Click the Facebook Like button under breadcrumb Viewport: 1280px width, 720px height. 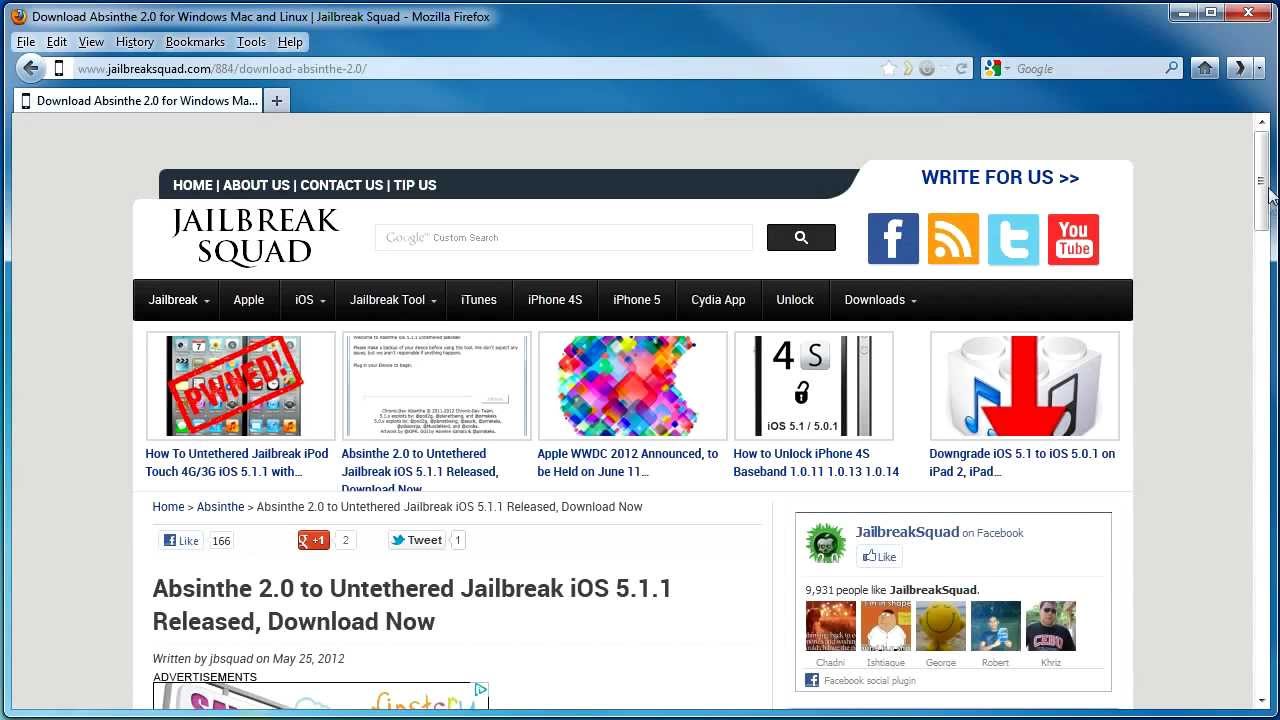coord(183,540)
